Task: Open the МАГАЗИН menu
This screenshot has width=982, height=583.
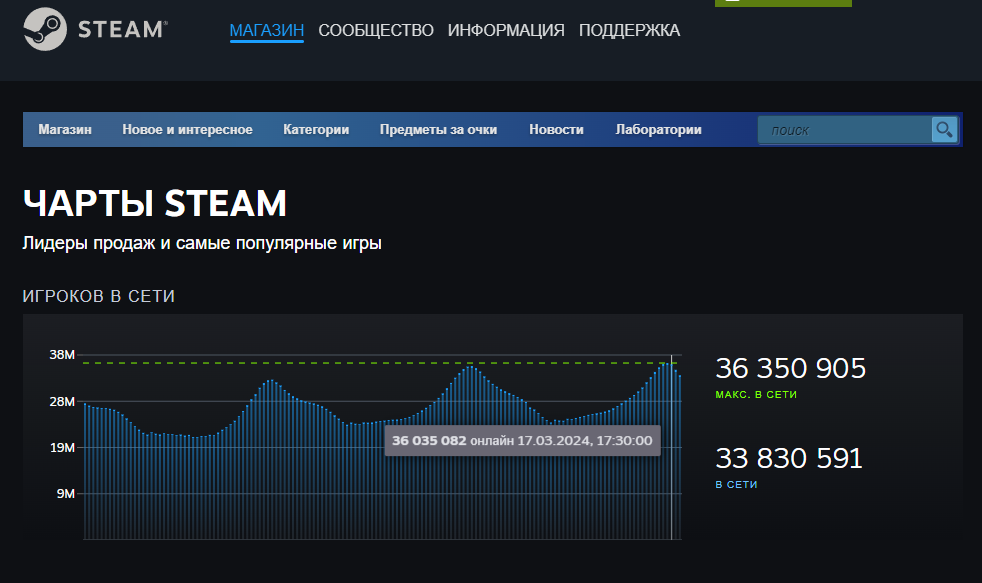Action: pyautogui.click(x=266, y=30)
